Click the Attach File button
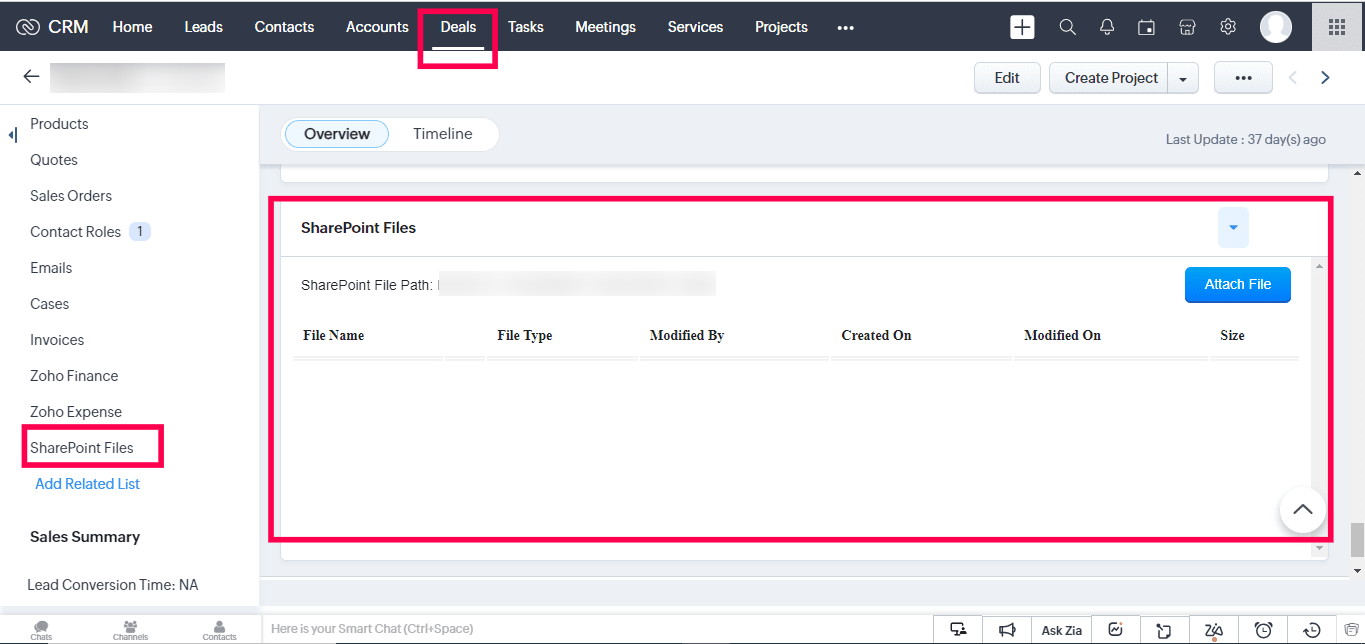The height and width of the screenshot is (644, 1365). [1238, 285]
